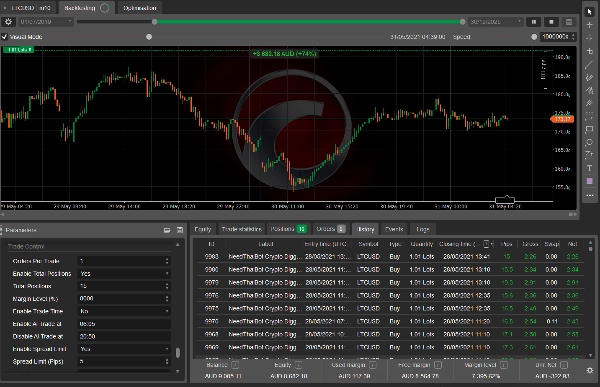Adjust the Speed value stepper
600x387 pixels.
click(x=573, y=37)
